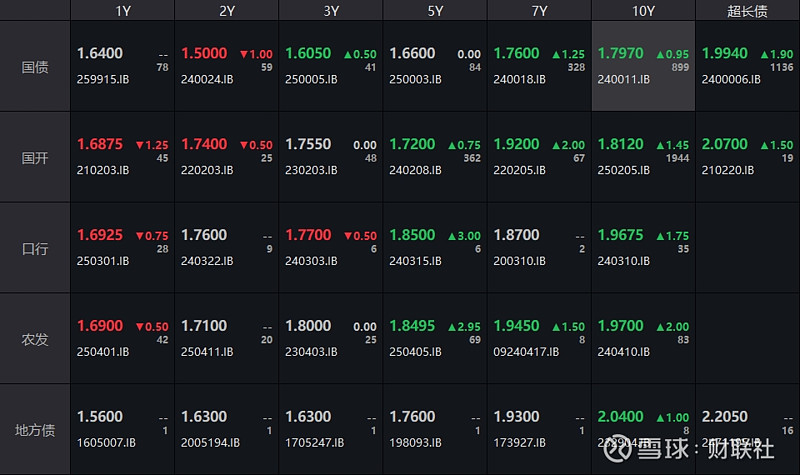800x475 pixels.
Task: Click the 1.7700 yield for 240303.IB
Action: [308, 235]
